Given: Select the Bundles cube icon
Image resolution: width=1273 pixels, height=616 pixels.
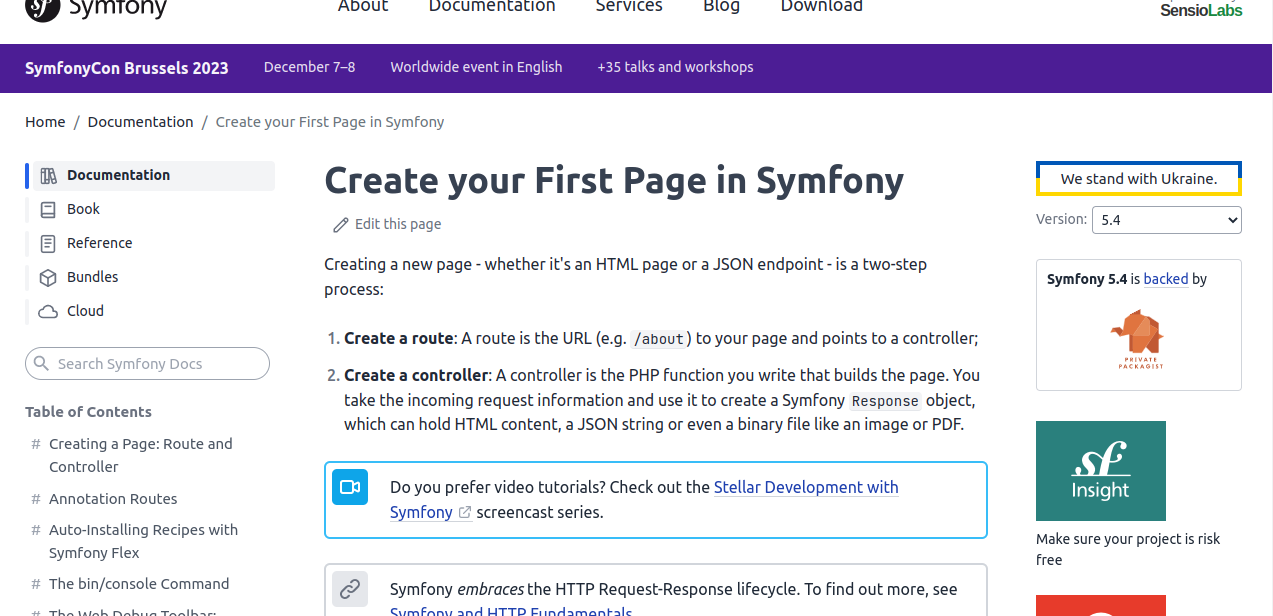Looking at the screenshot, I should tap(48, 278).
